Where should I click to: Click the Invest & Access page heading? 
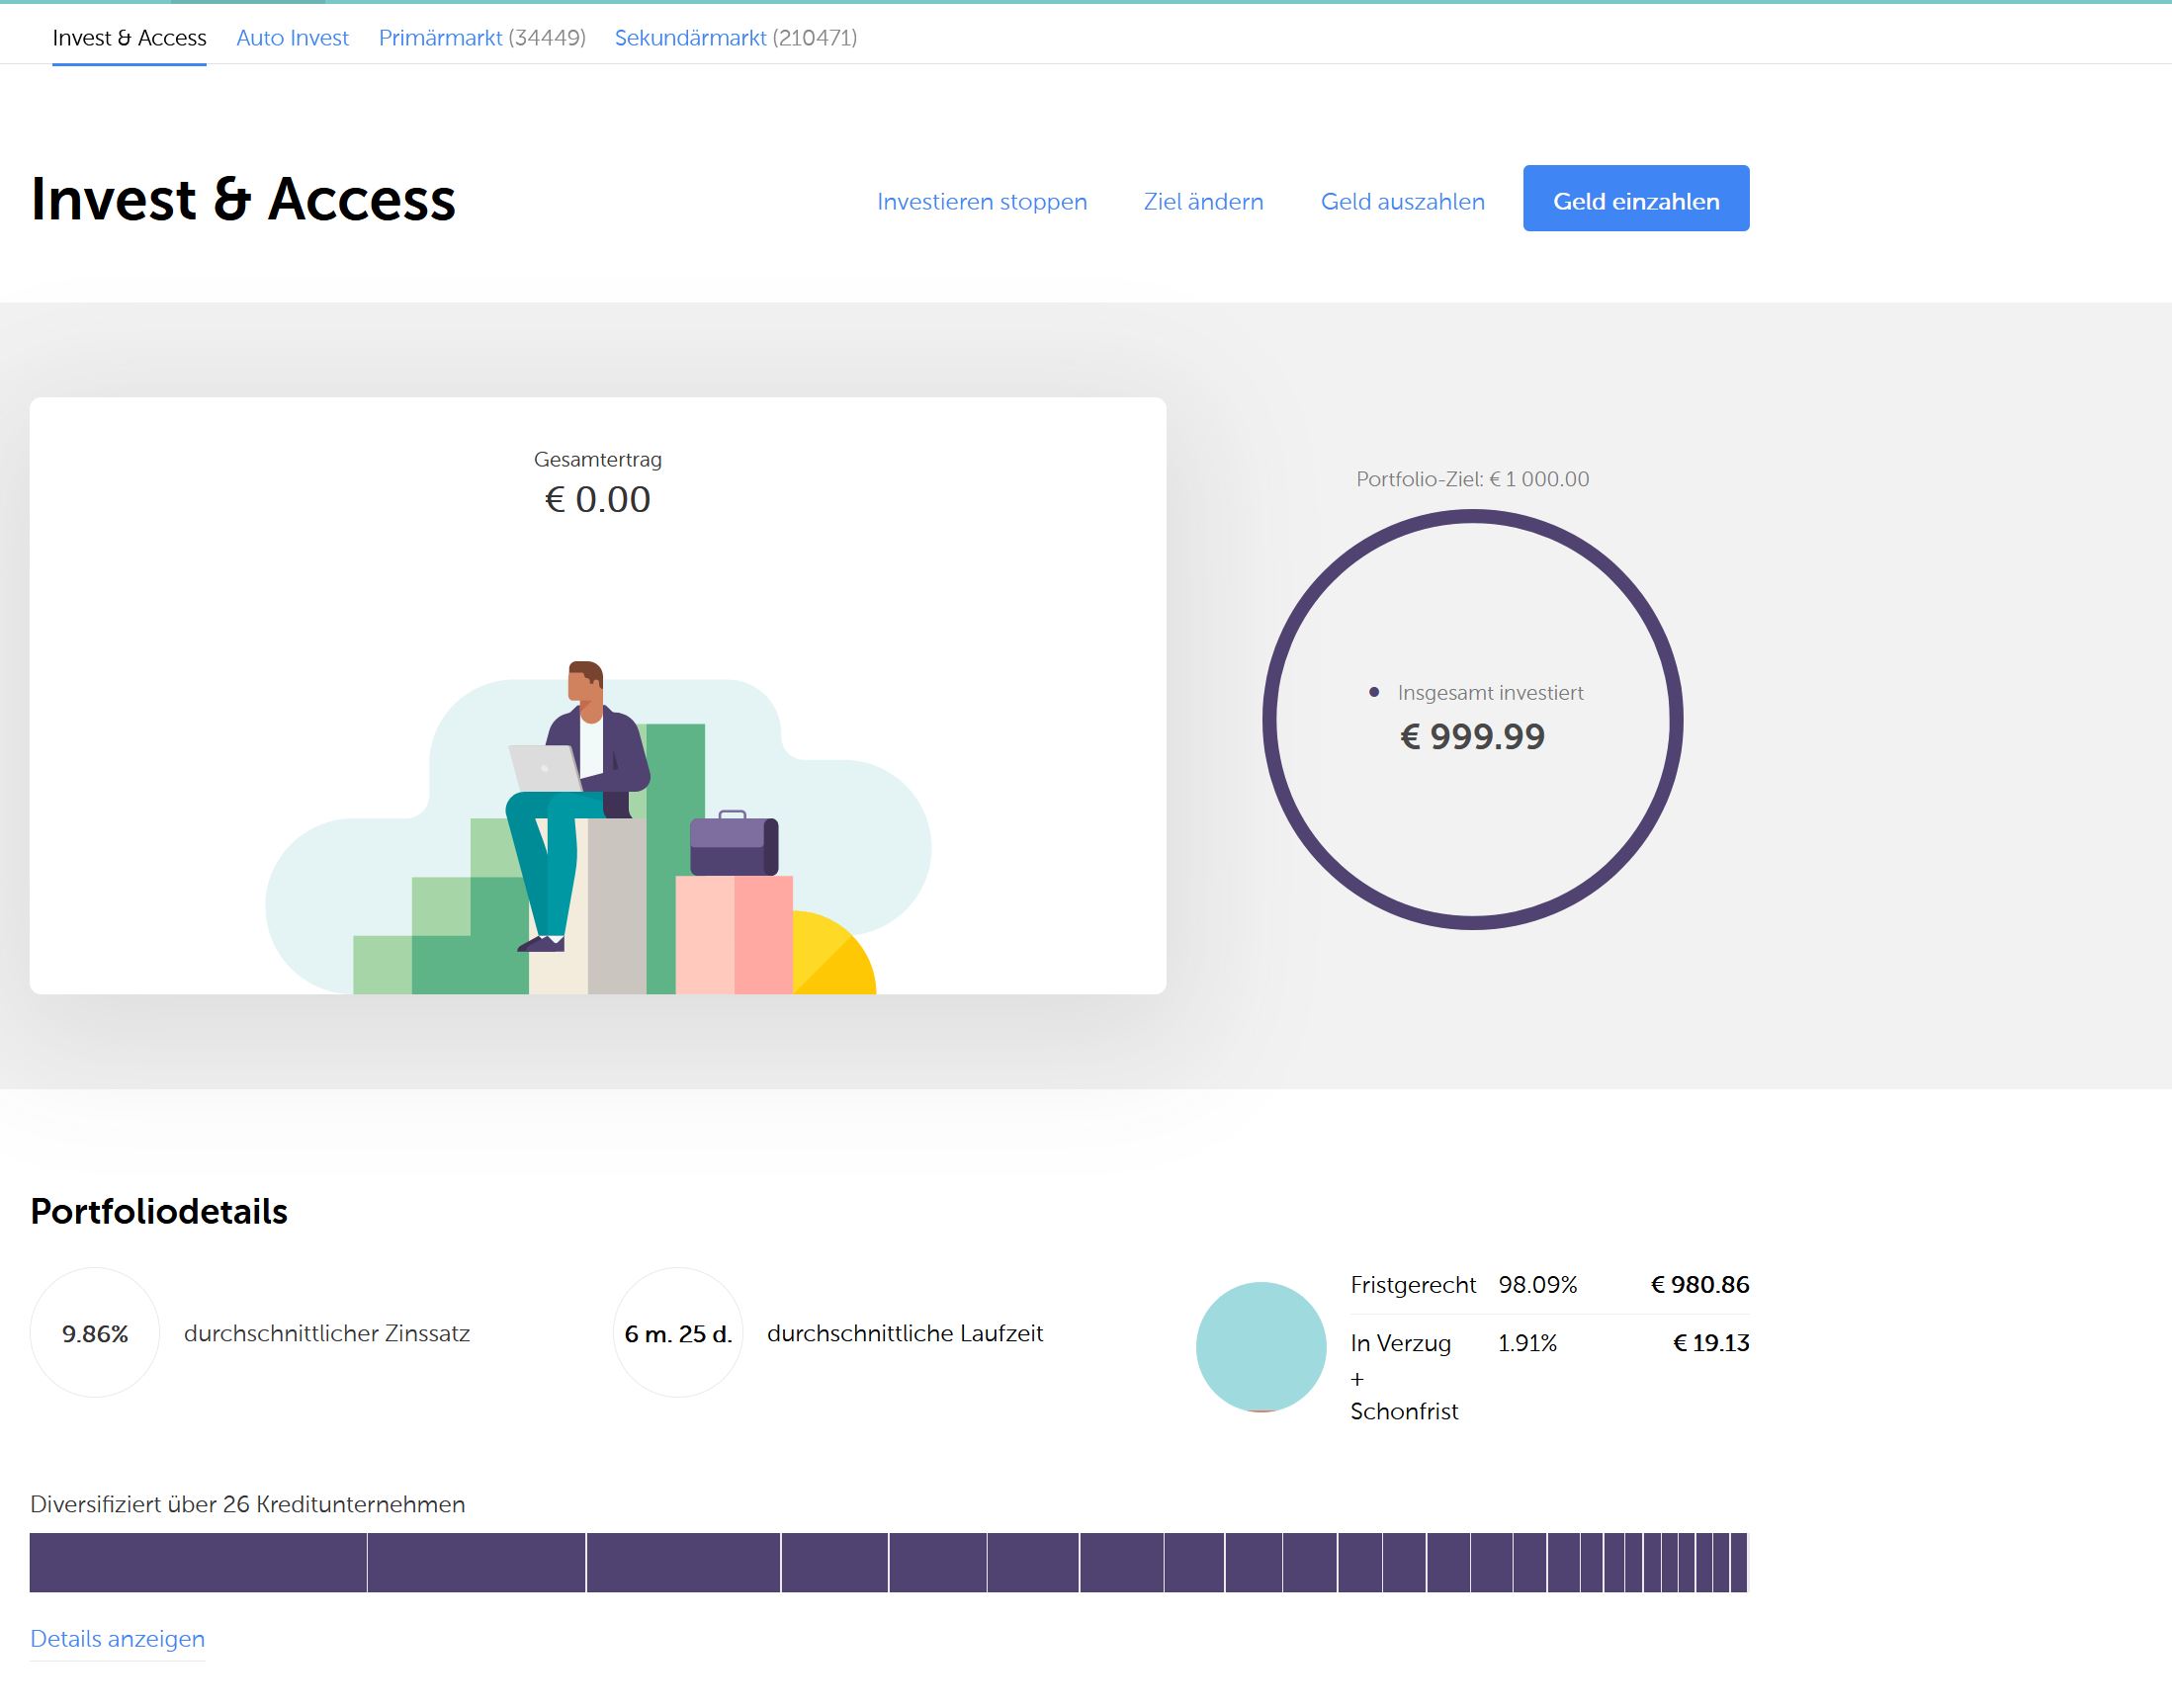click(x=243, y=198)
